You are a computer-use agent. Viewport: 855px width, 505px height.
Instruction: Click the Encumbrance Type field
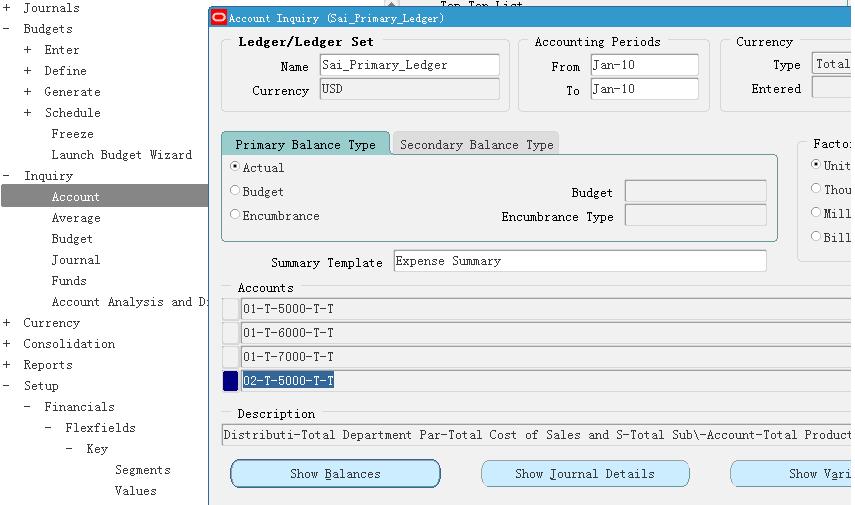[696, 215]
